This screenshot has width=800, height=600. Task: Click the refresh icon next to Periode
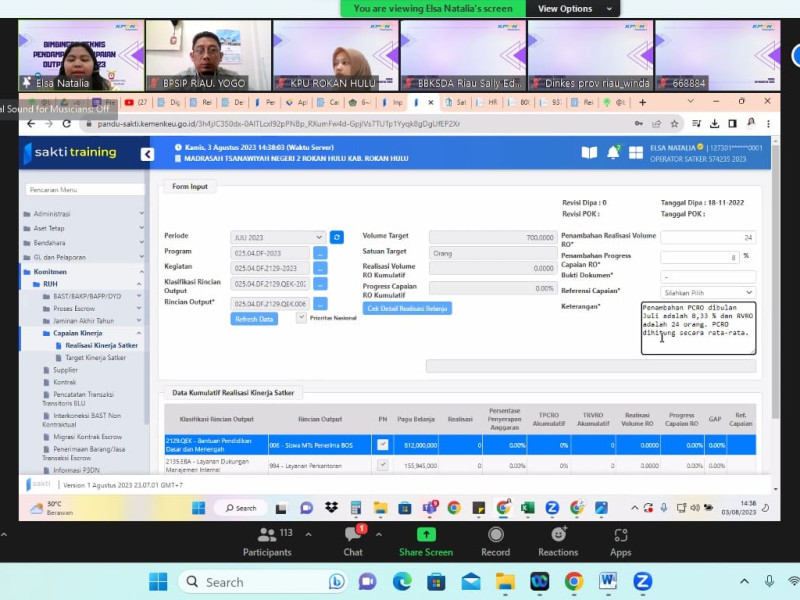pos(337,237)
